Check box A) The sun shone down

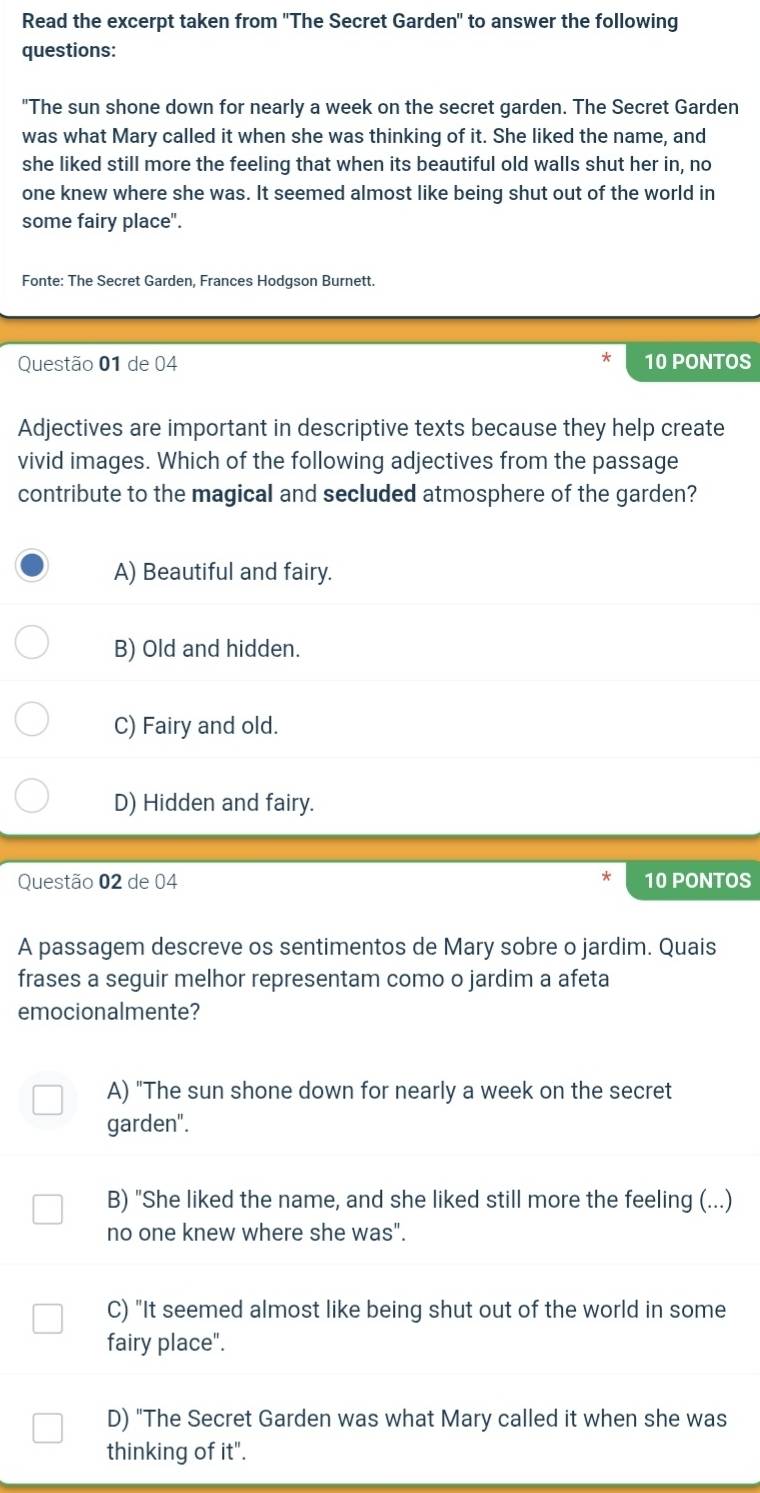[48, 1101]
